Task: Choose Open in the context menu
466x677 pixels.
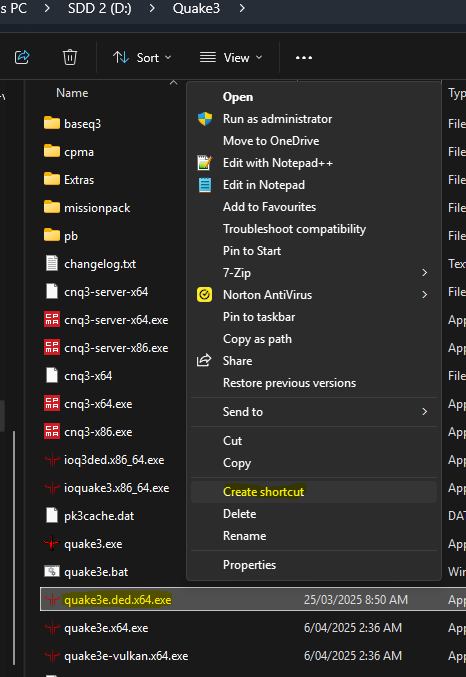Action: coord(238,97)
